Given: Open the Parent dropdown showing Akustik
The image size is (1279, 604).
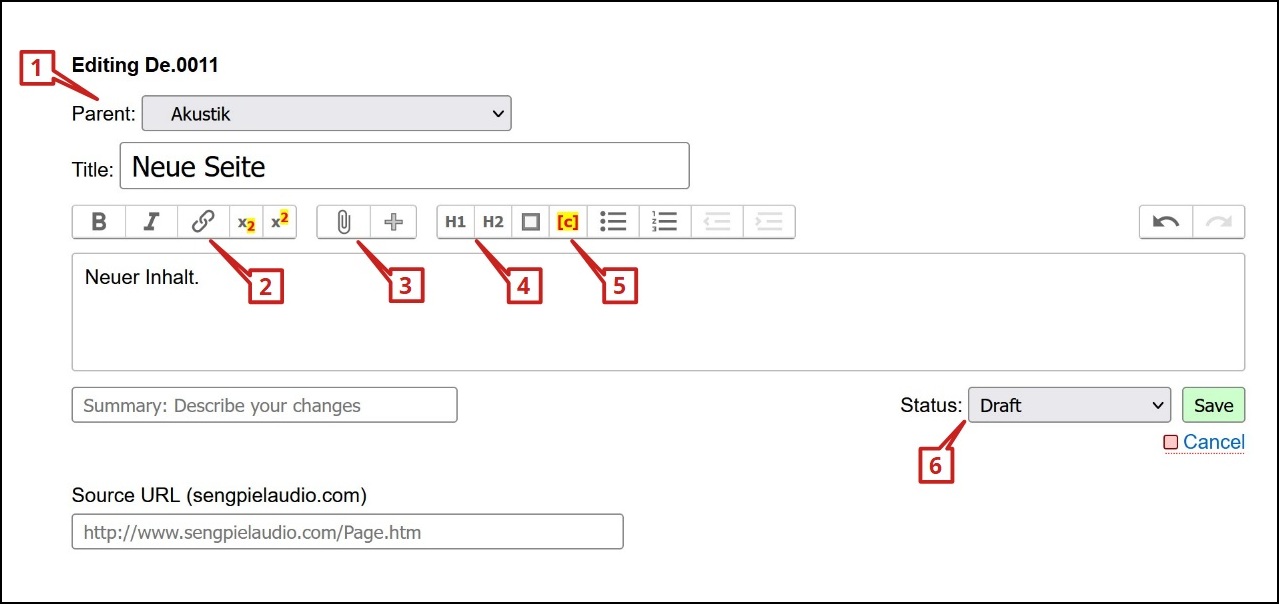Looking at the screenshot, I should (x=326, y=114).
